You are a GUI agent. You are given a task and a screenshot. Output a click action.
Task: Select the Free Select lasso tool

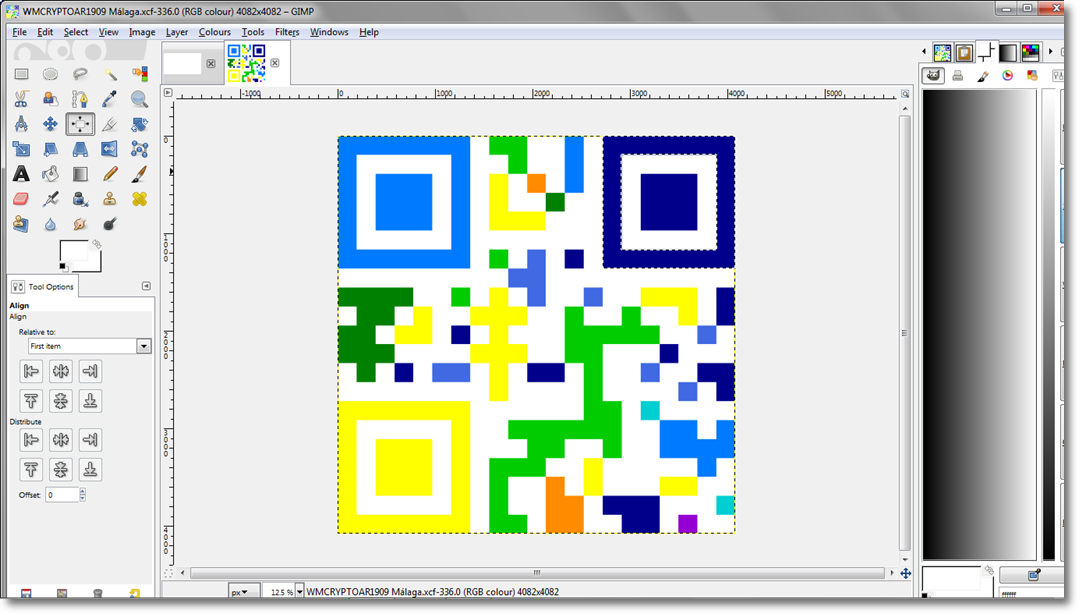[x=80, y=74]
